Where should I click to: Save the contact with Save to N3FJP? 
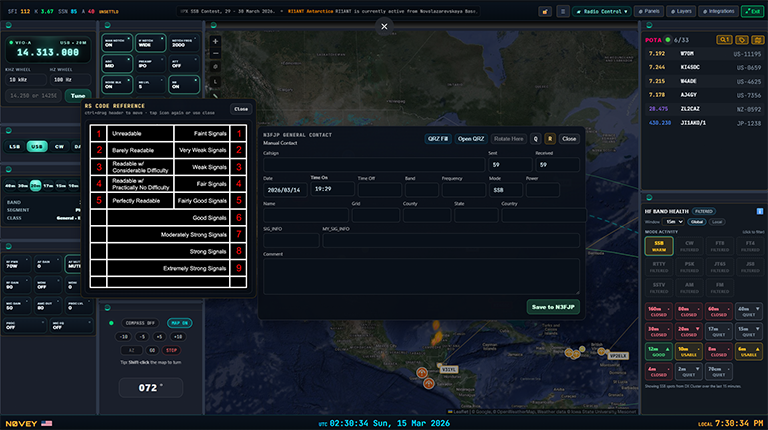point(553,307)
